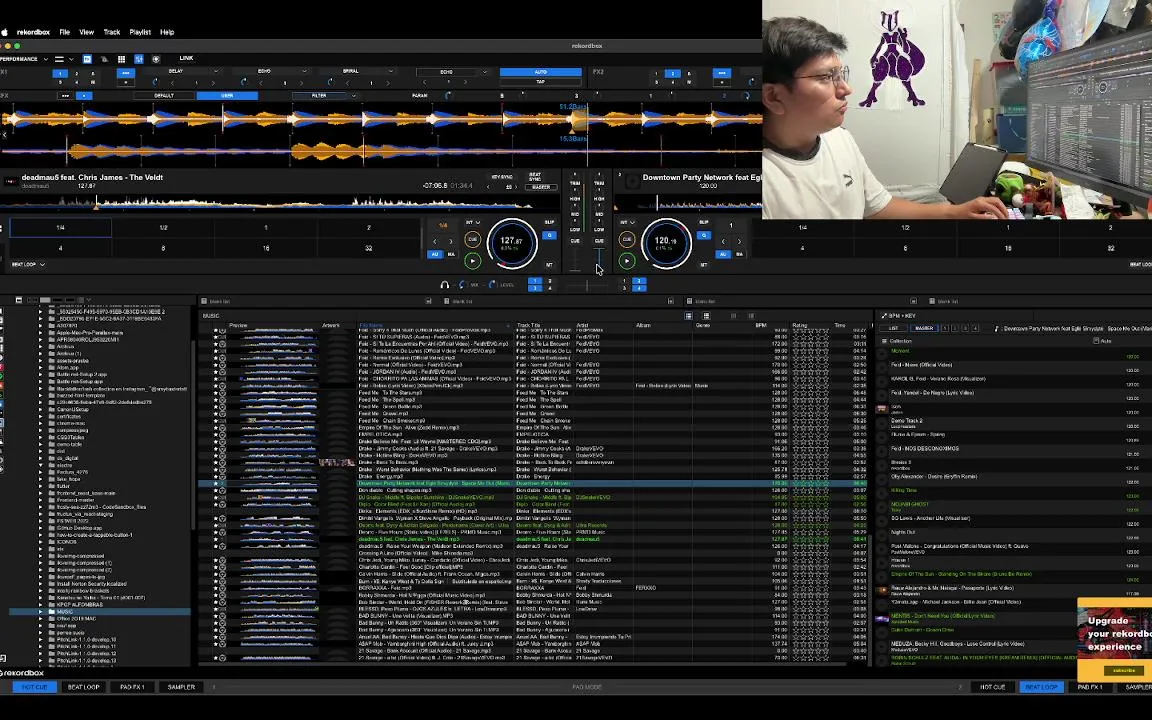Select highlighted Downtown Party Network track row
The width and height of the screenshot is (1152, 720).
click(x=533, y=483)
